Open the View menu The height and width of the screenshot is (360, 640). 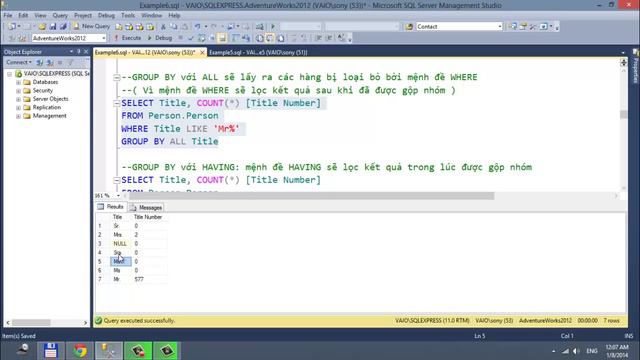tap(40, 16)
